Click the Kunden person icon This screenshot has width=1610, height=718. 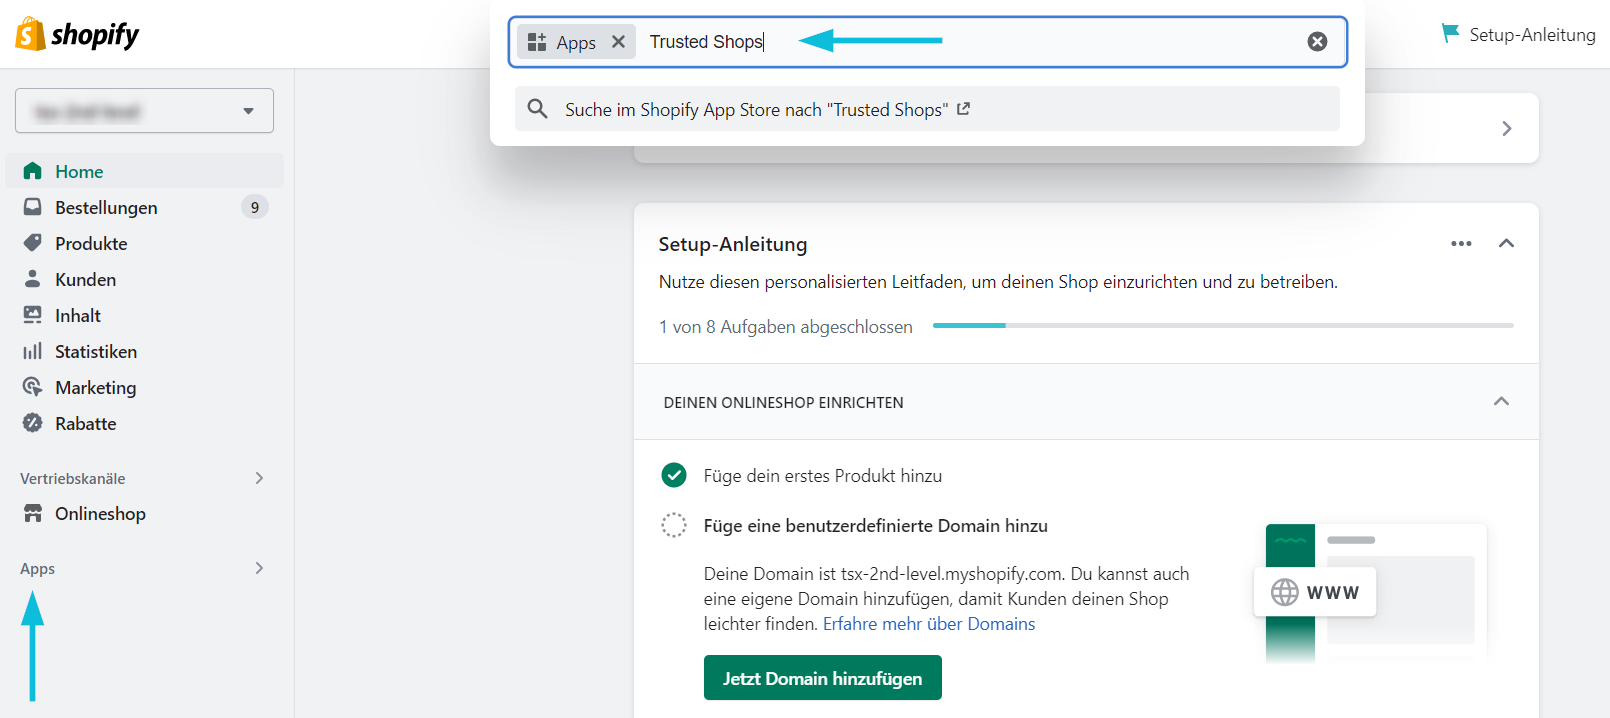(33, 279)
